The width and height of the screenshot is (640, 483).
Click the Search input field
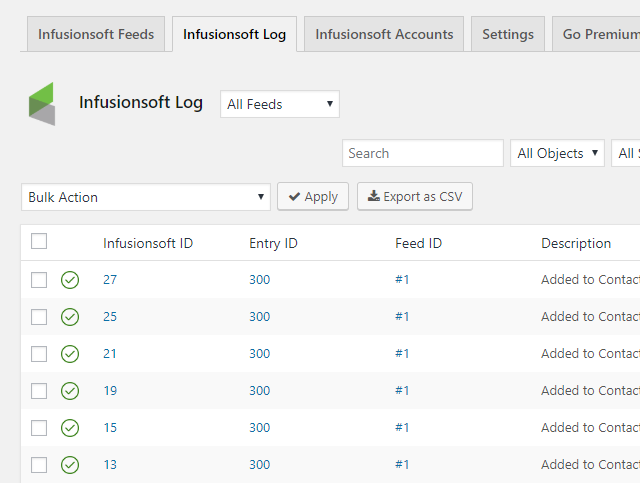423,153
